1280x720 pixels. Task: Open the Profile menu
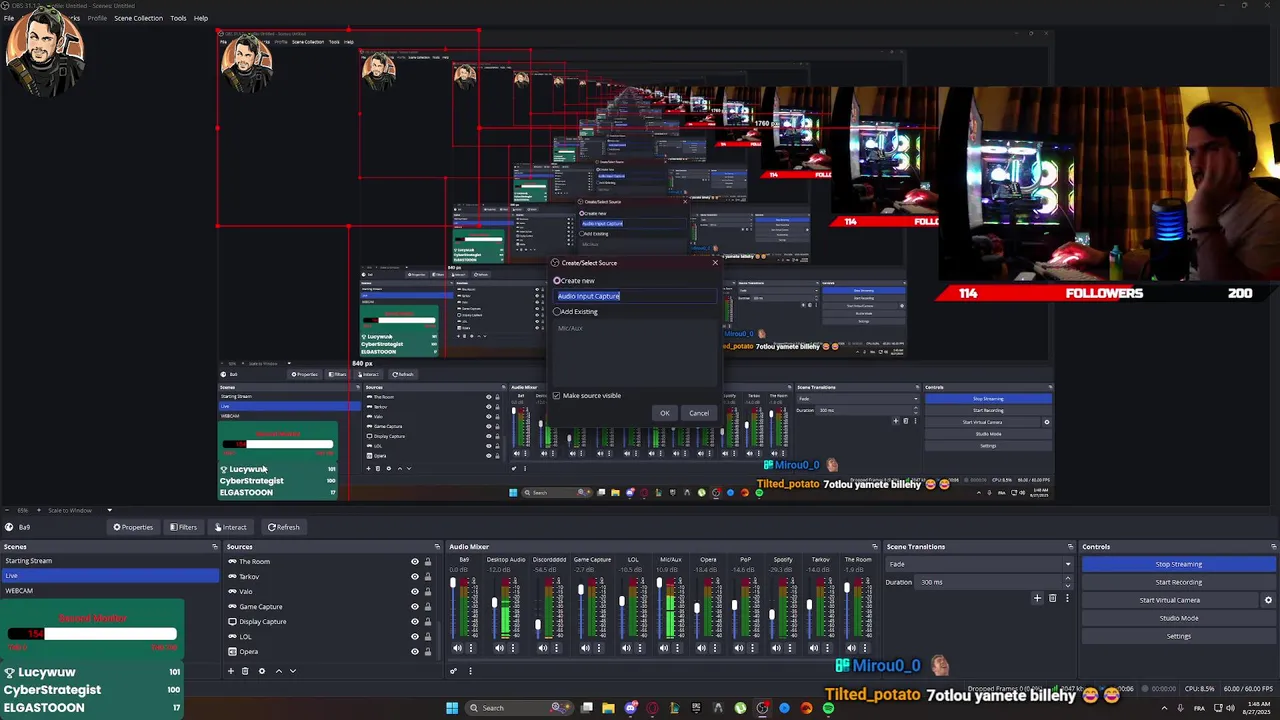coord(97,18)
